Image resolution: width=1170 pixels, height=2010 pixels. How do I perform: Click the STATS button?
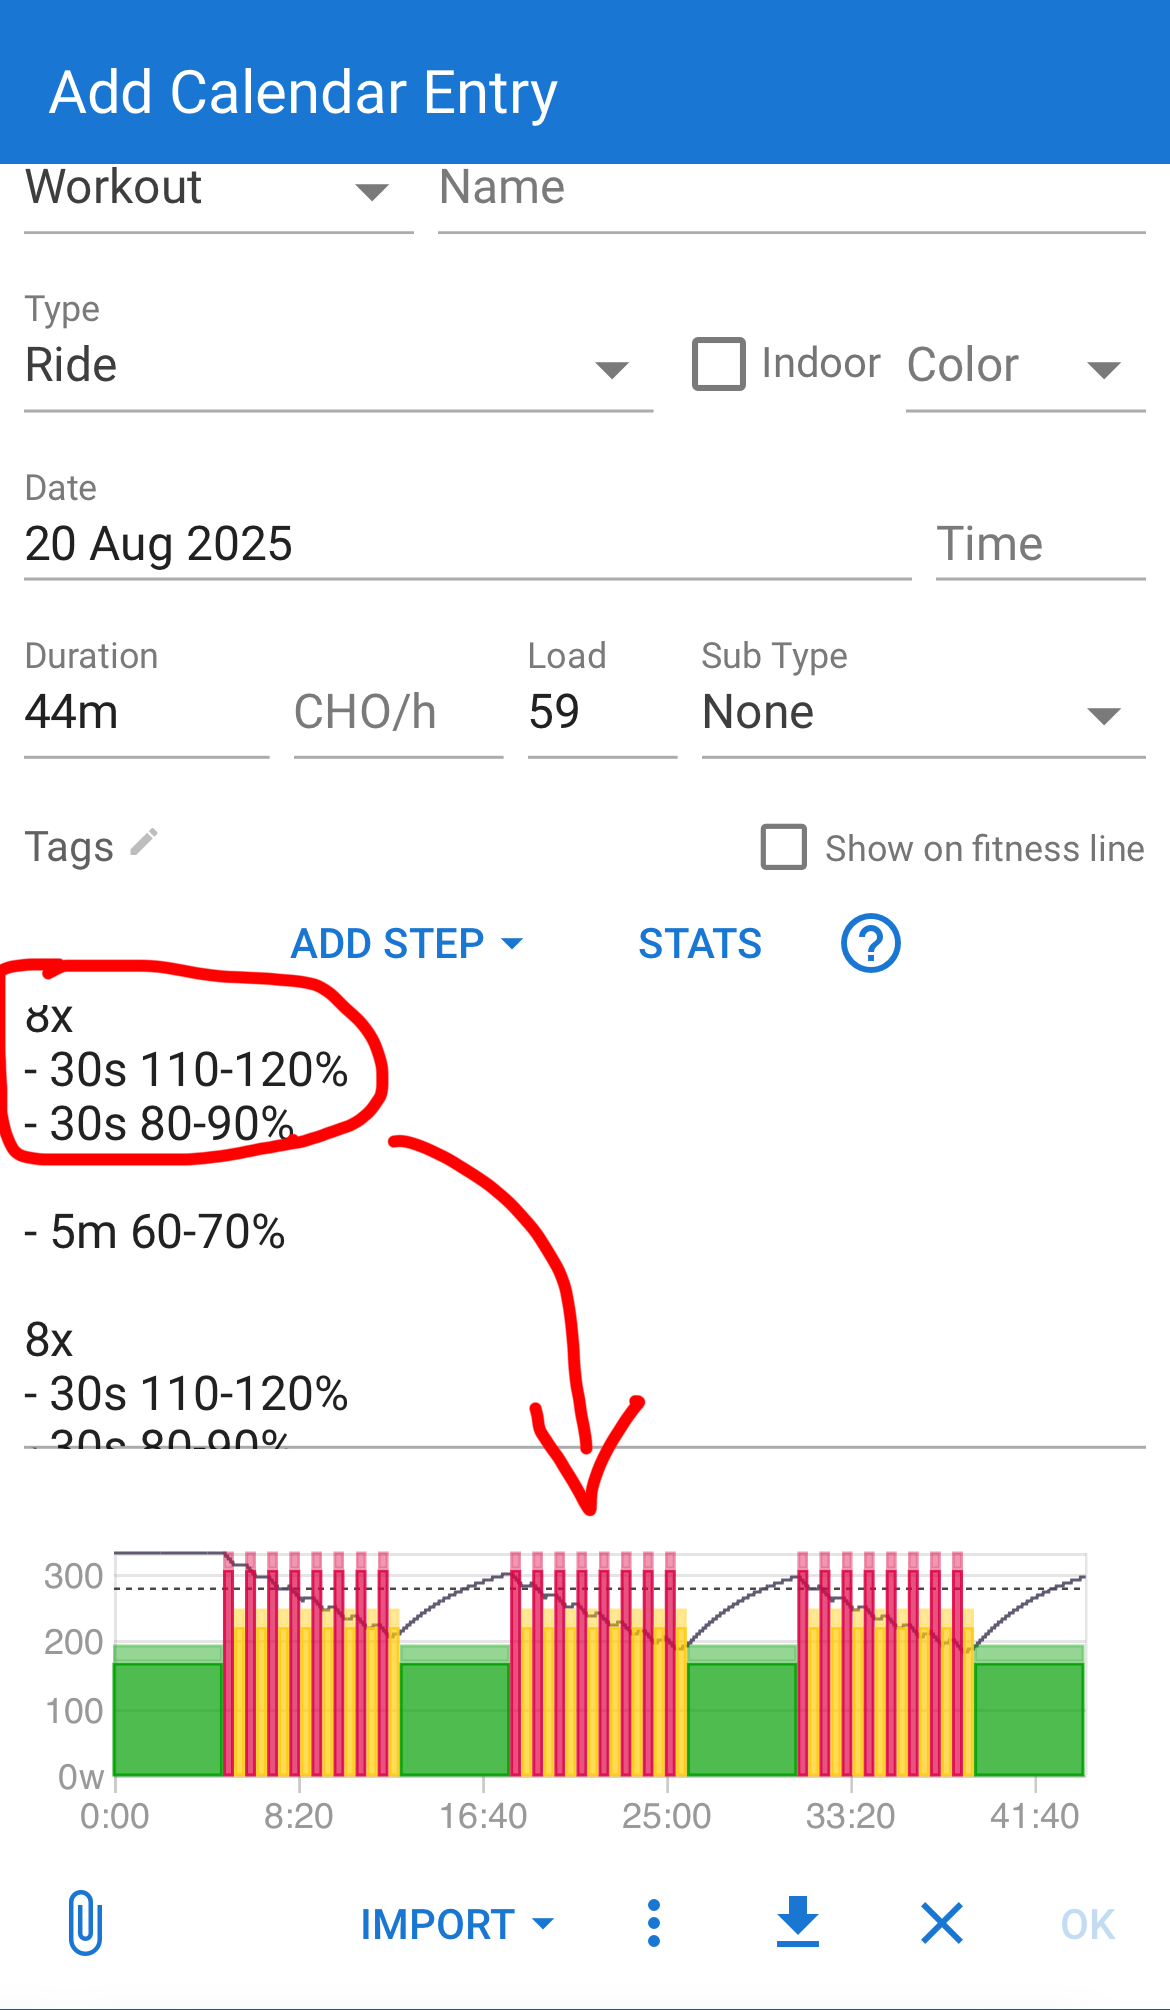700,944
